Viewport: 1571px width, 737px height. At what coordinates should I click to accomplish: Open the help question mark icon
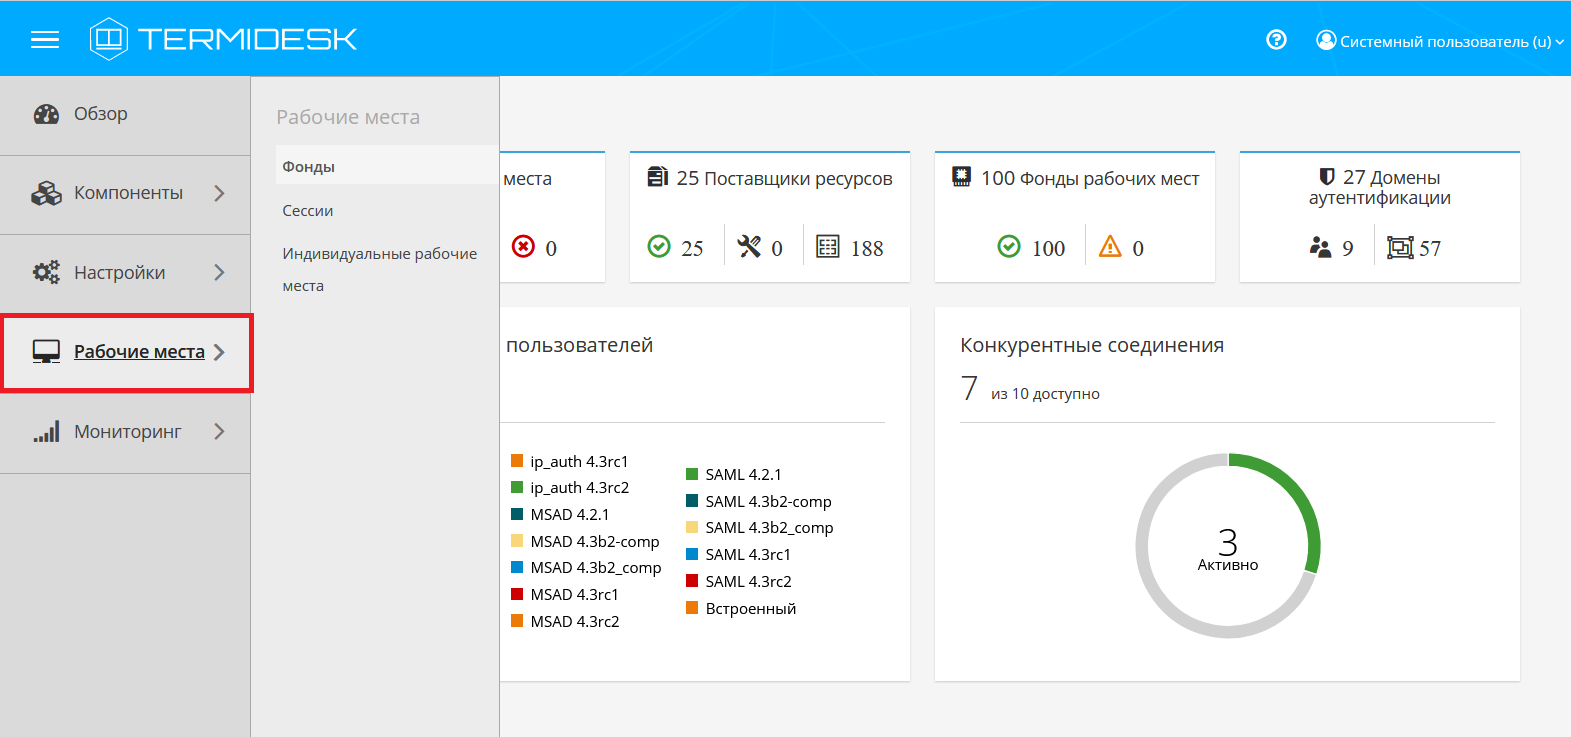(1276, 40)
